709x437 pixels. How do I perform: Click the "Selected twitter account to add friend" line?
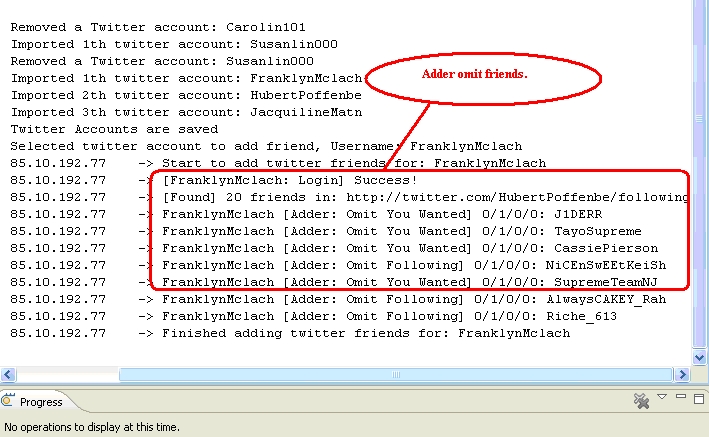click(266, 147)
